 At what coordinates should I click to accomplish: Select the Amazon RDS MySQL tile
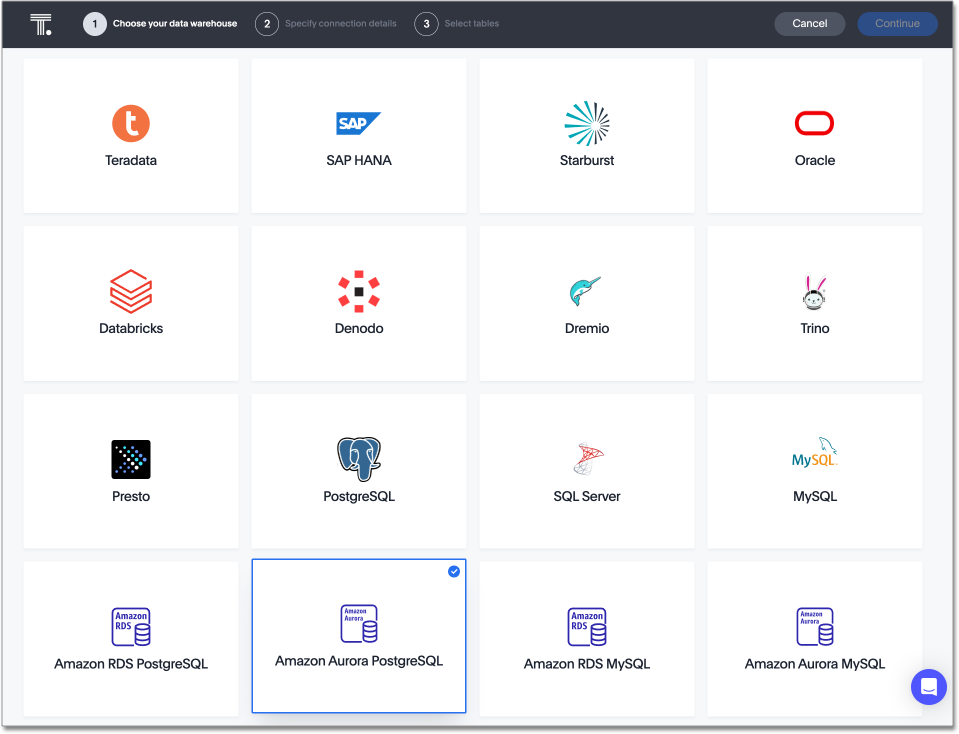[586, 636]
